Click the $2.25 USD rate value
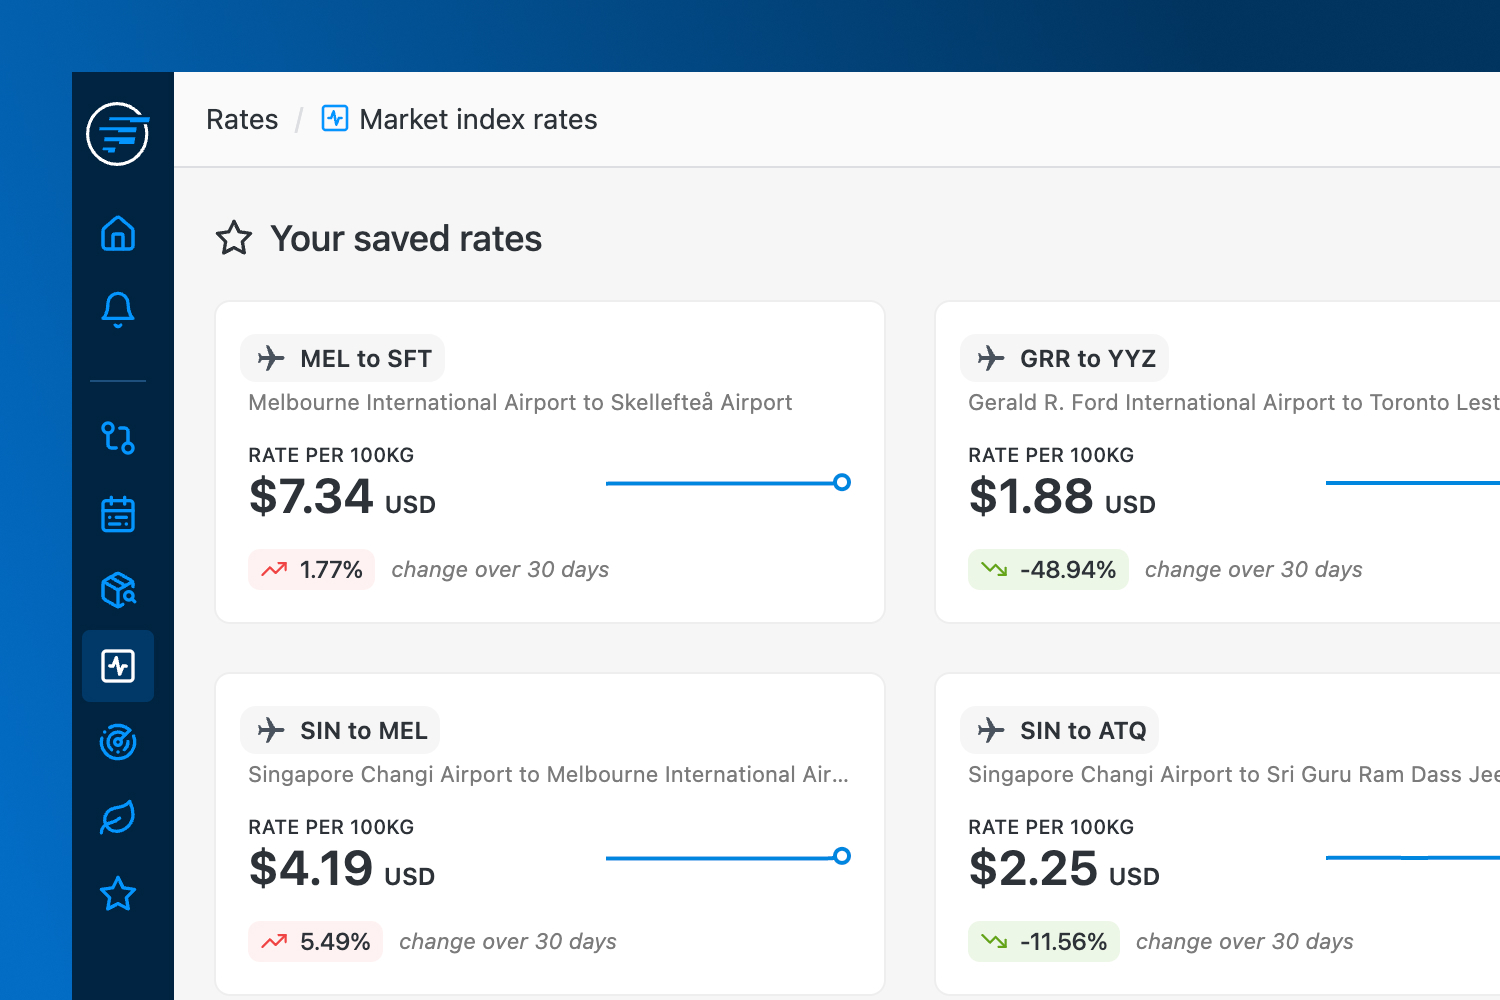Viewport: 1500px width, 1000px height. 1064,868
